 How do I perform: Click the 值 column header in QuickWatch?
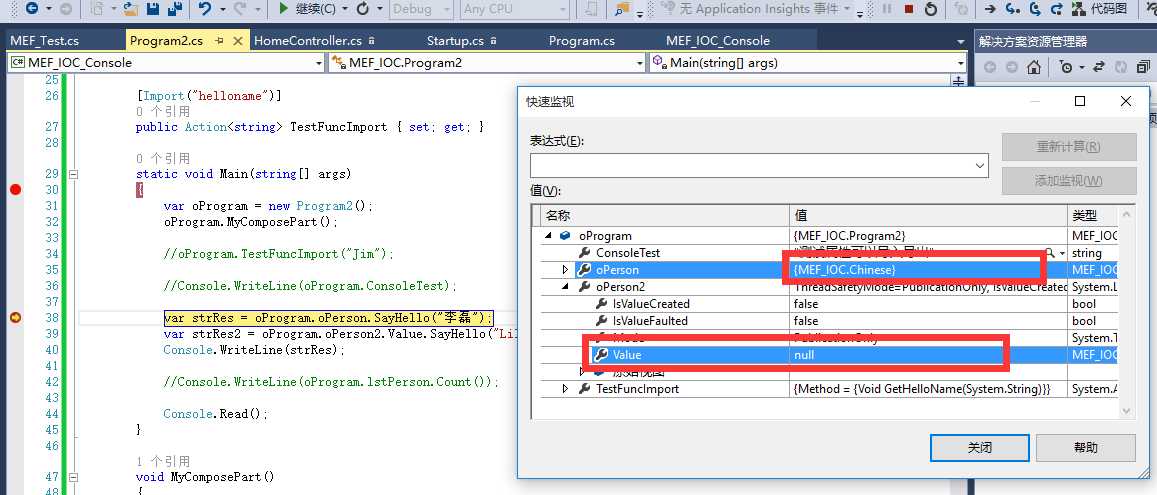point(928,216)
